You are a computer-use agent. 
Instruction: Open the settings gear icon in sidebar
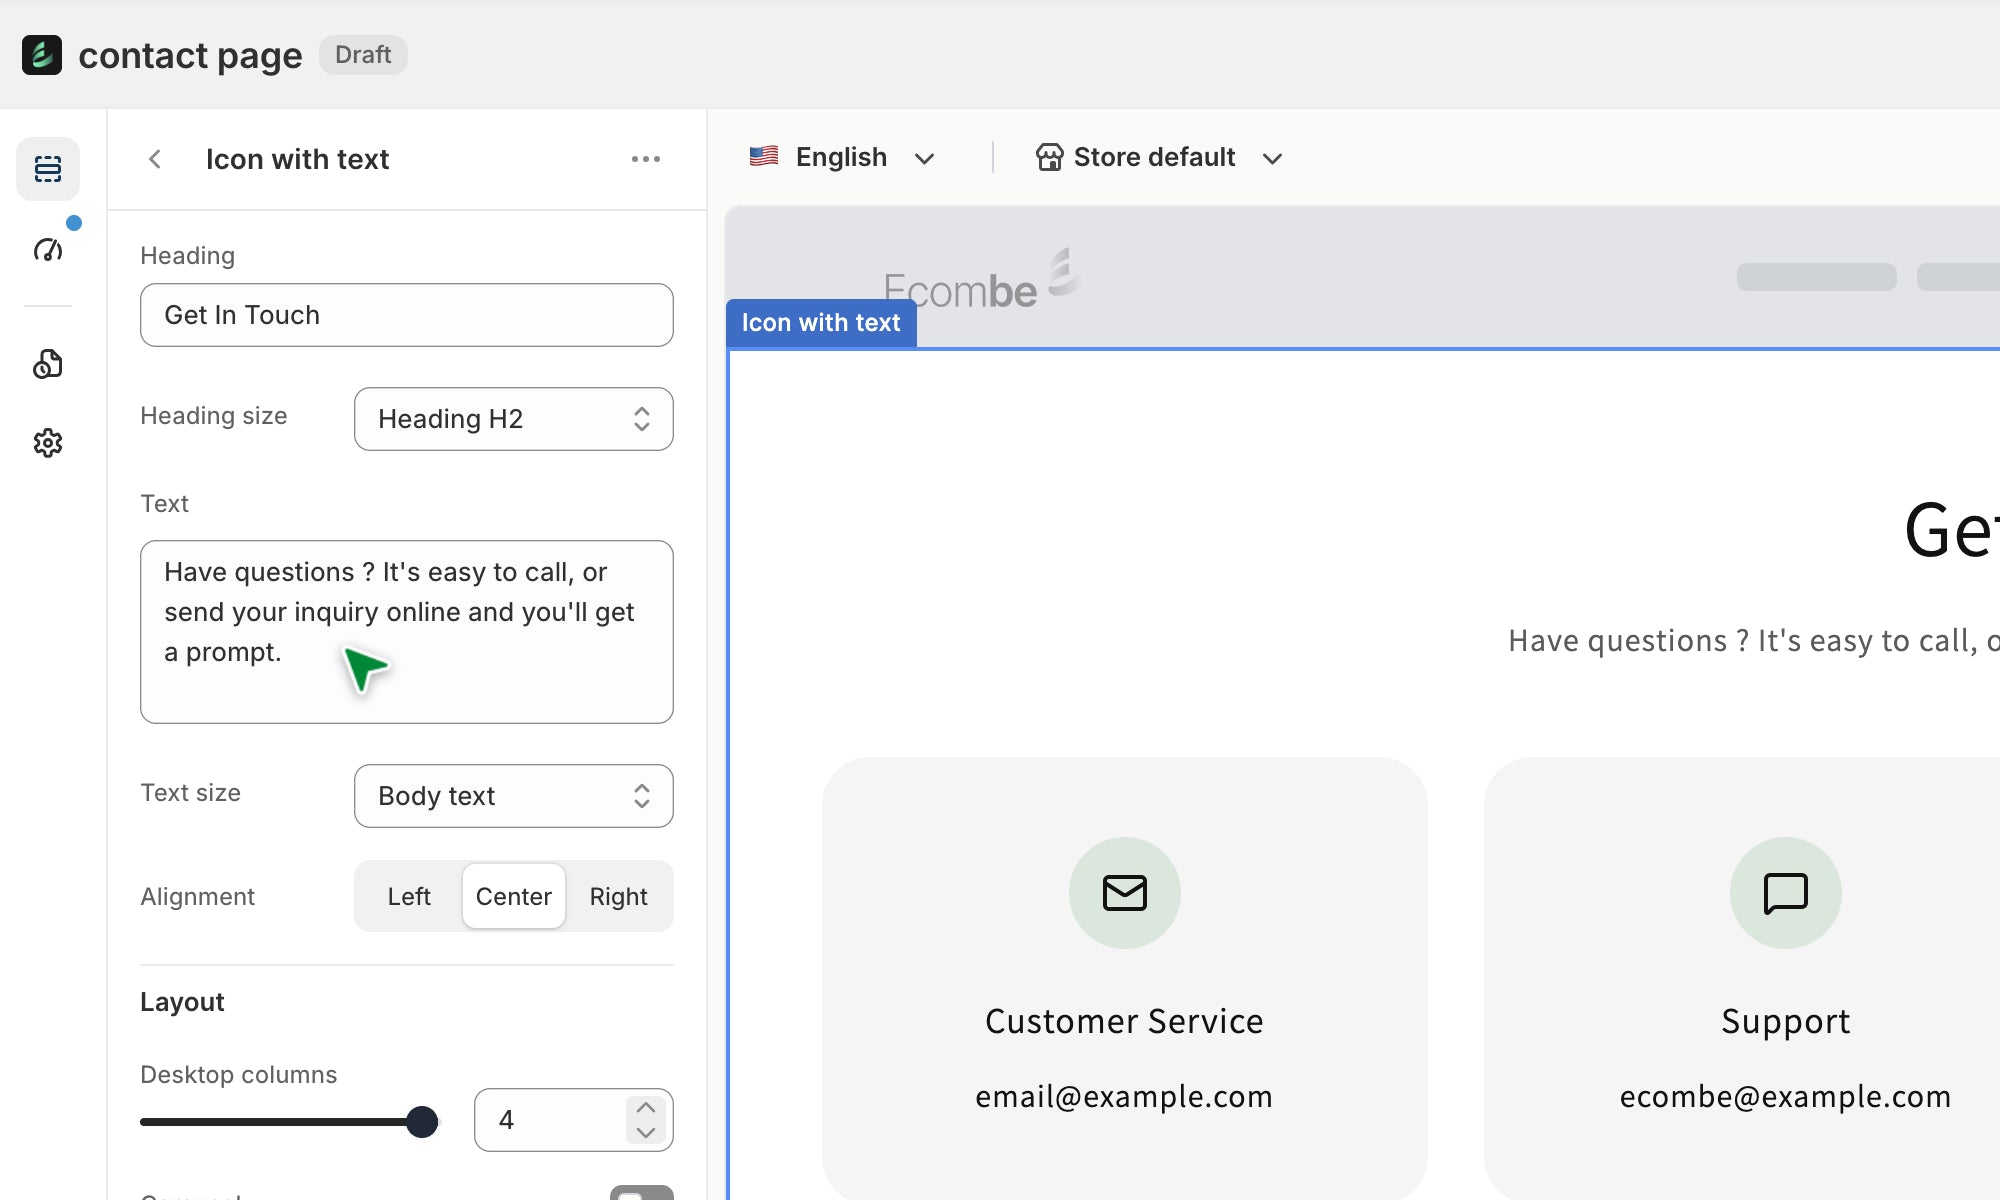tap(47, 443)
